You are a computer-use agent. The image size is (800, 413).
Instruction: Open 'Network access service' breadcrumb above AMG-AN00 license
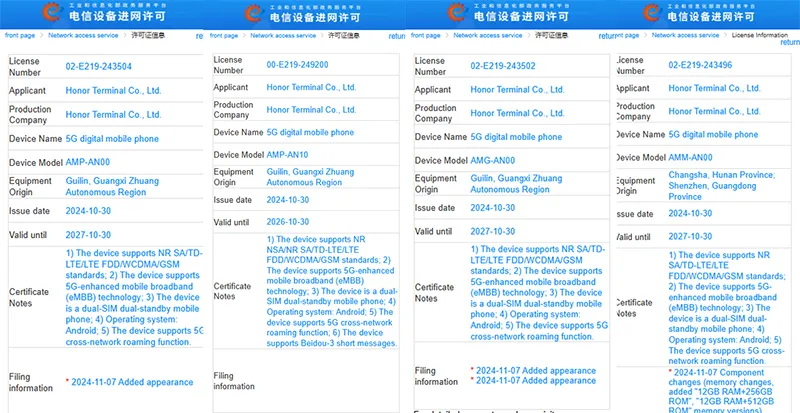coord(488,35)
